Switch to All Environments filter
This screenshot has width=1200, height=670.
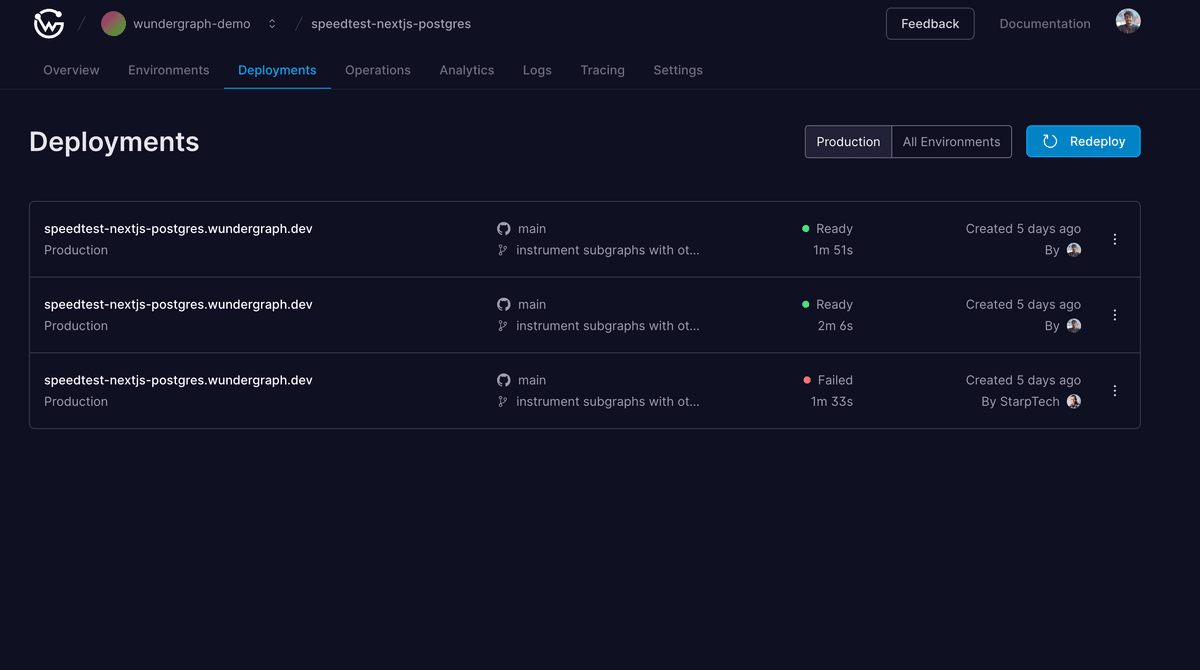pyautogui.click(x=950, y=141)
